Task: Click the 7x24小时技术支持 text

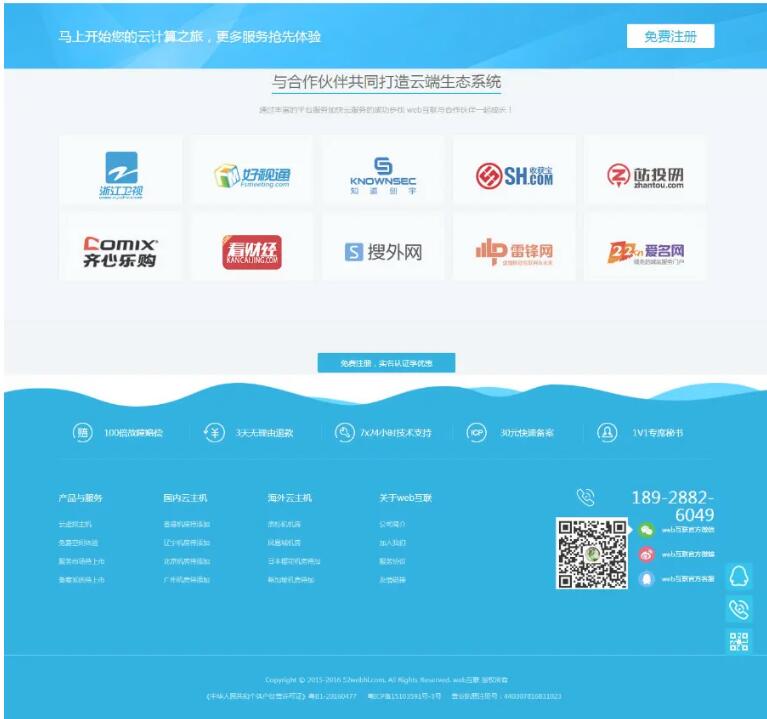Action: tap(396, 433)
